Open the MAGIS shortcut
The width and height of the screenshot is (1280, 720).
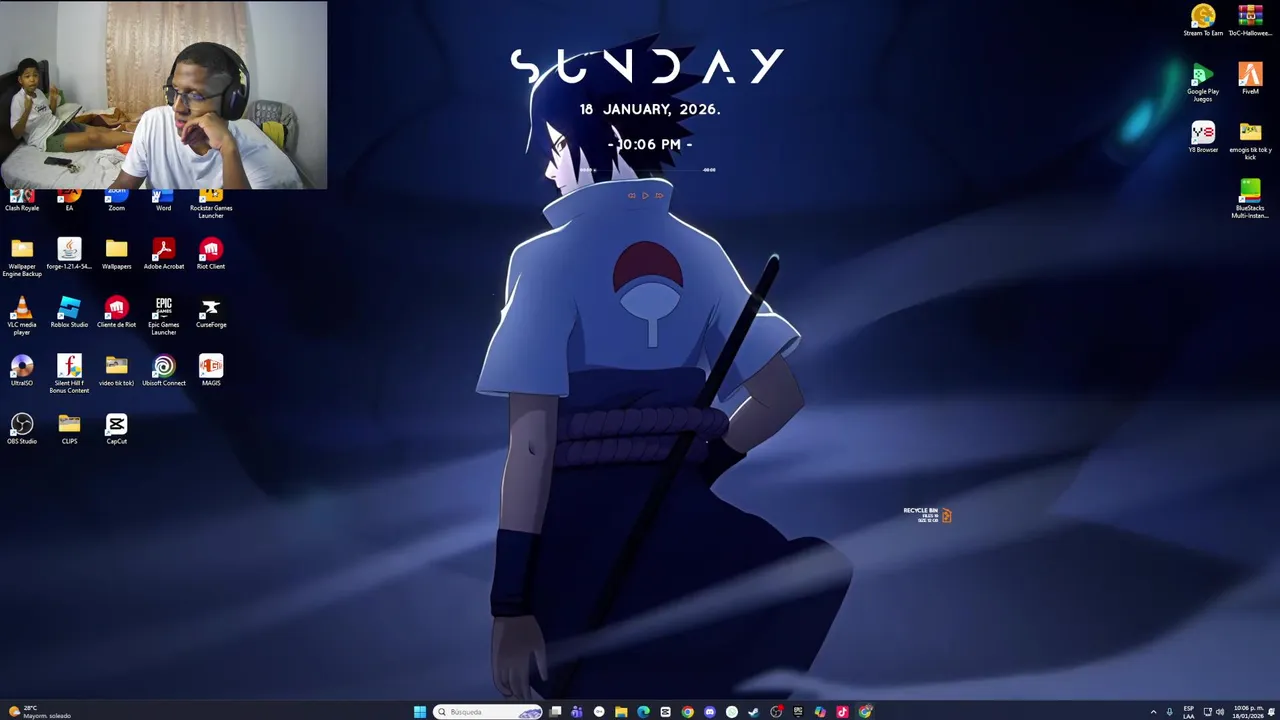coord(211,370)
